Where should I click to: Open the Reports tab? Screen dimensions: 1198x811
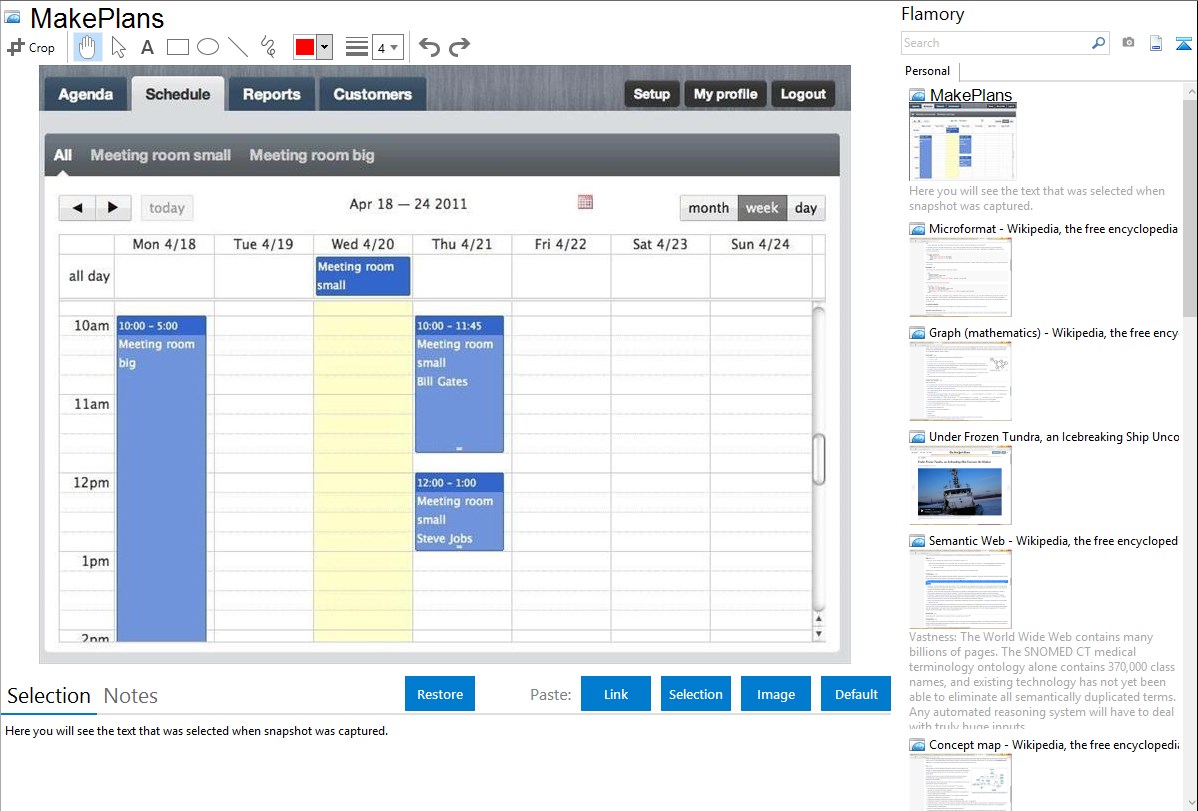271,94
